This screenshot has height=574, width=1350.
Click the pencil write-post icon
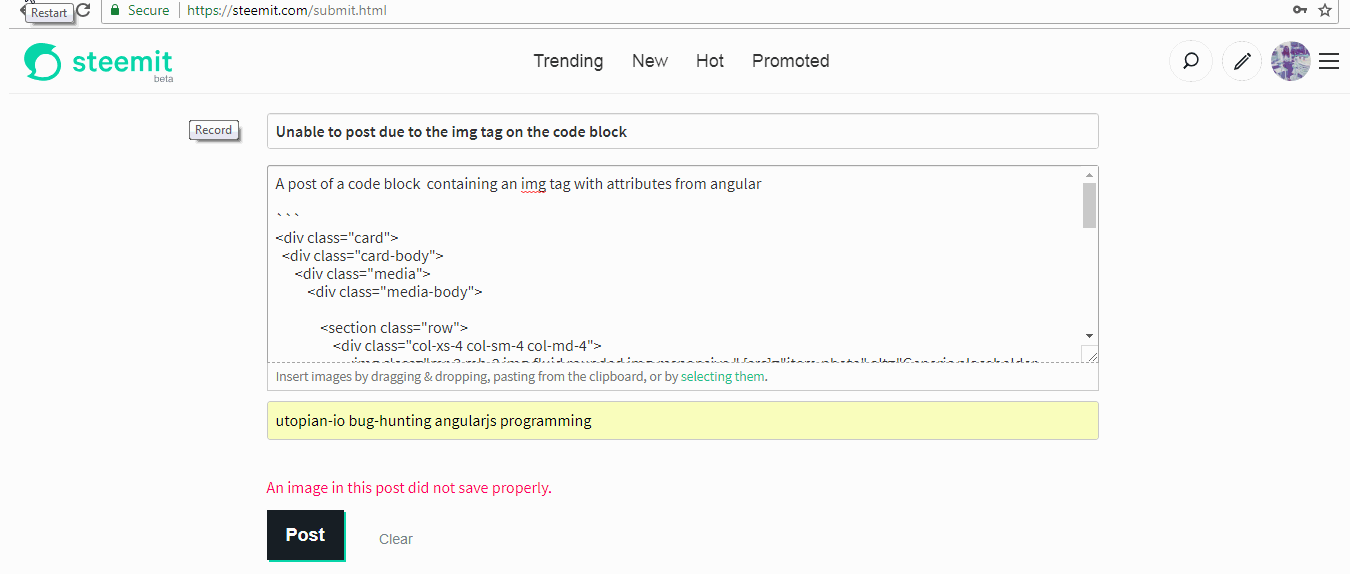click(1242, 61)
